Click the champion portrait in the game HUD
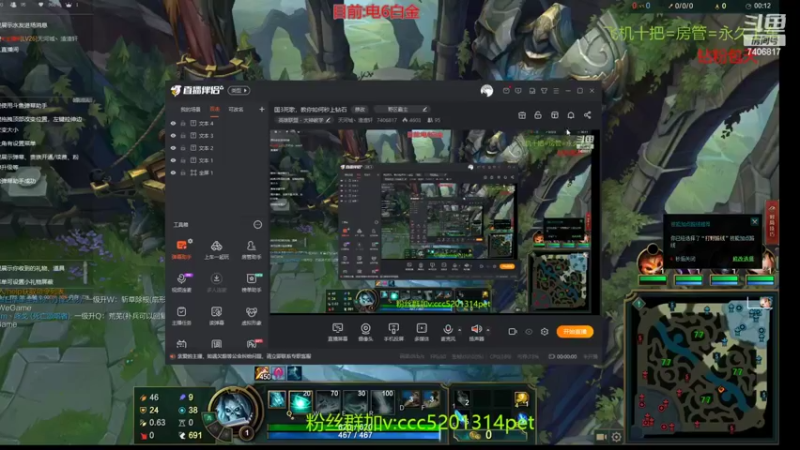The width and height of the screenshot is (800, 450). point(234,408)
